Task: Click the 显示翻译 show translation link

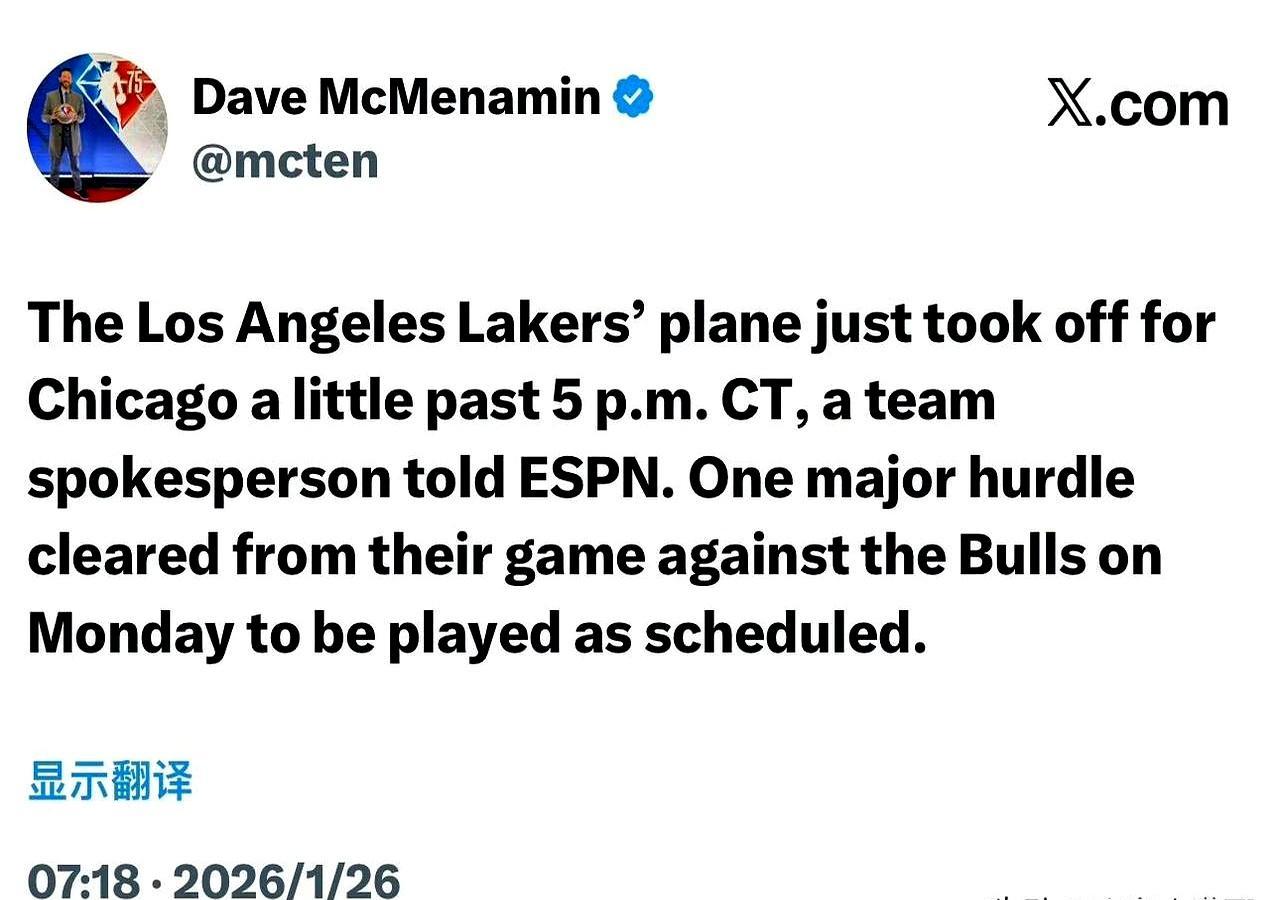Action: [110, 781]
